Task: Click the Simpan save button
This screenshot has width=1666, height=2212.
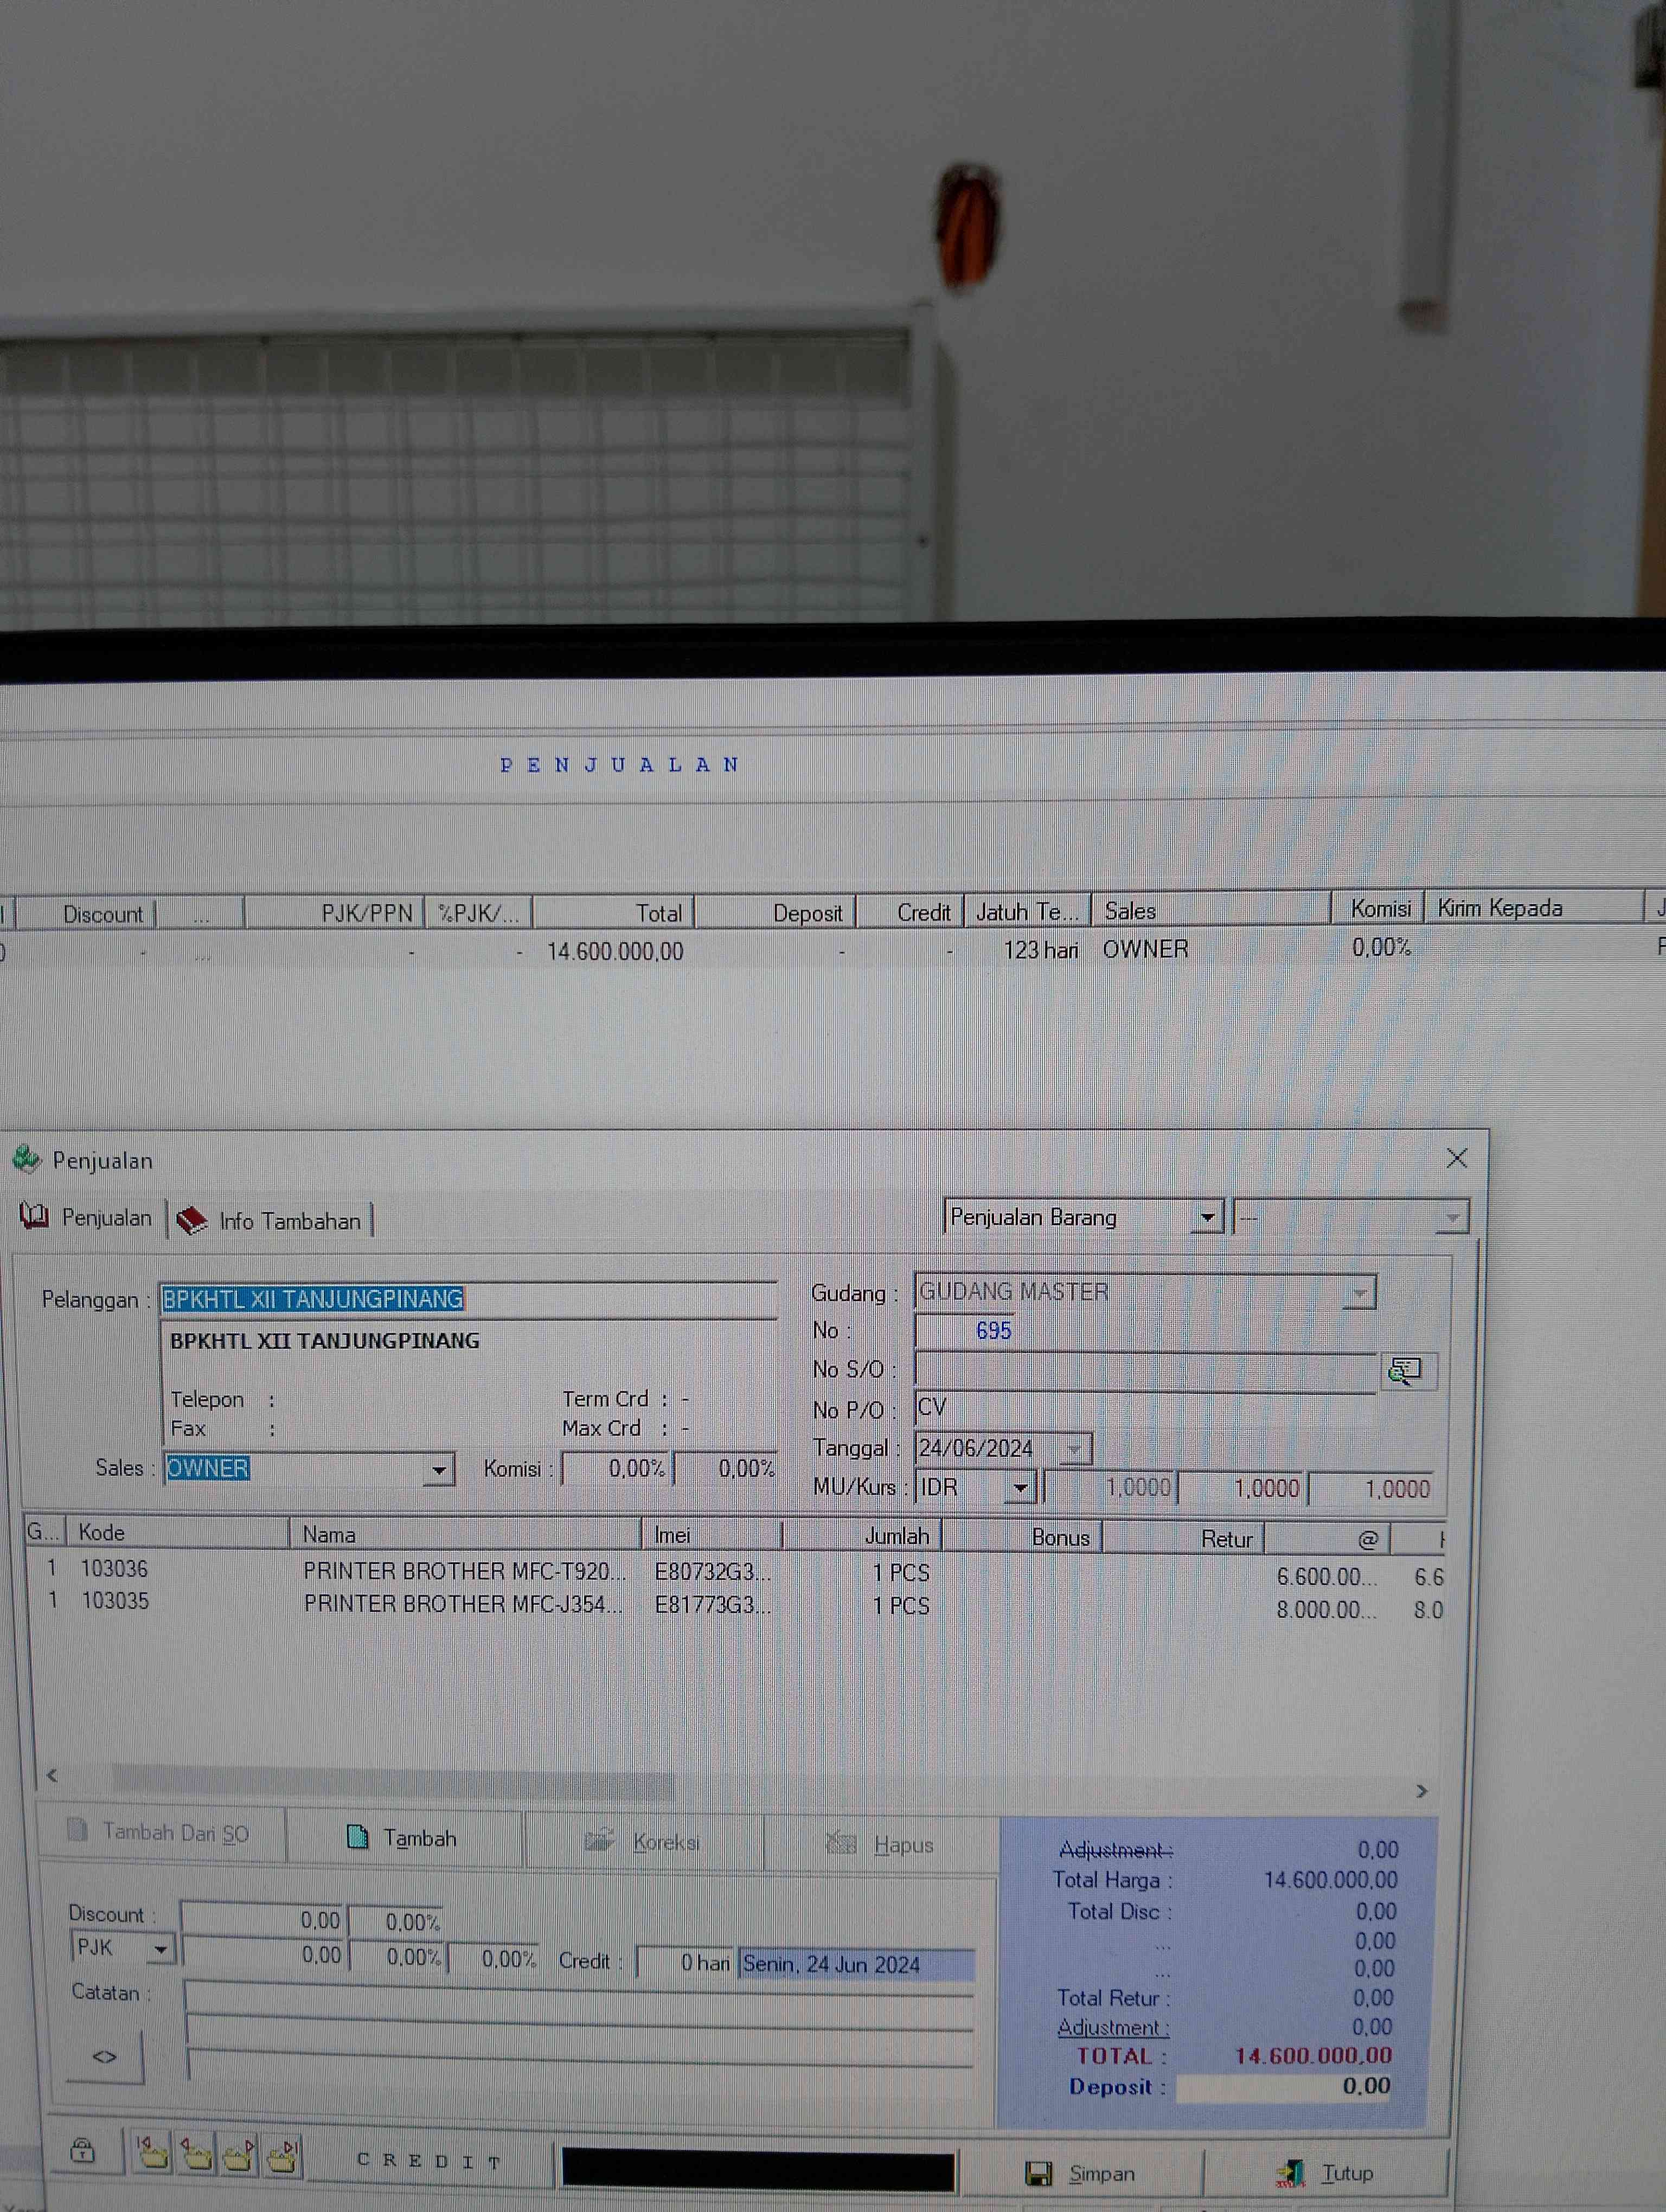Action: tap(1081, 2173)
